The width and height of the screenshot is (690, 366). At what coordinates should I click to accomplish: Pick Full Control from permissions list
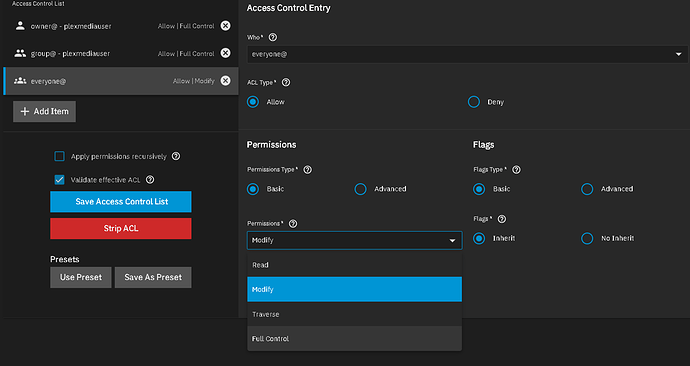354,339
